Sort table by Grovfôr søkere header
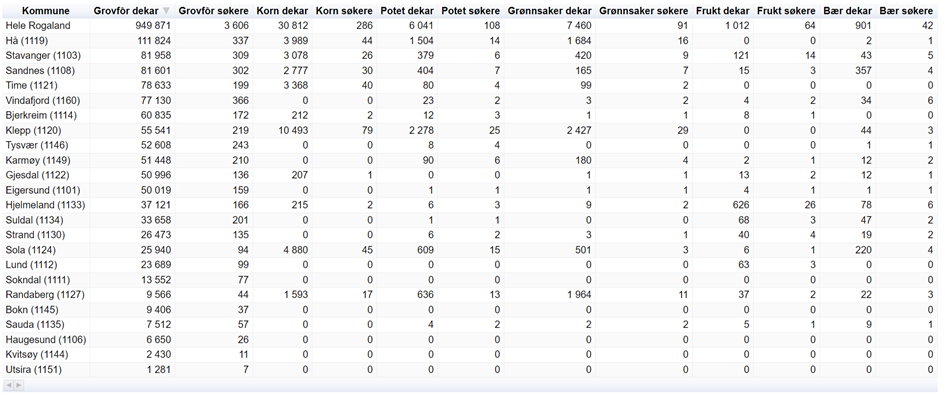Screen dimensions: 945x396 [x=214, y=11]
